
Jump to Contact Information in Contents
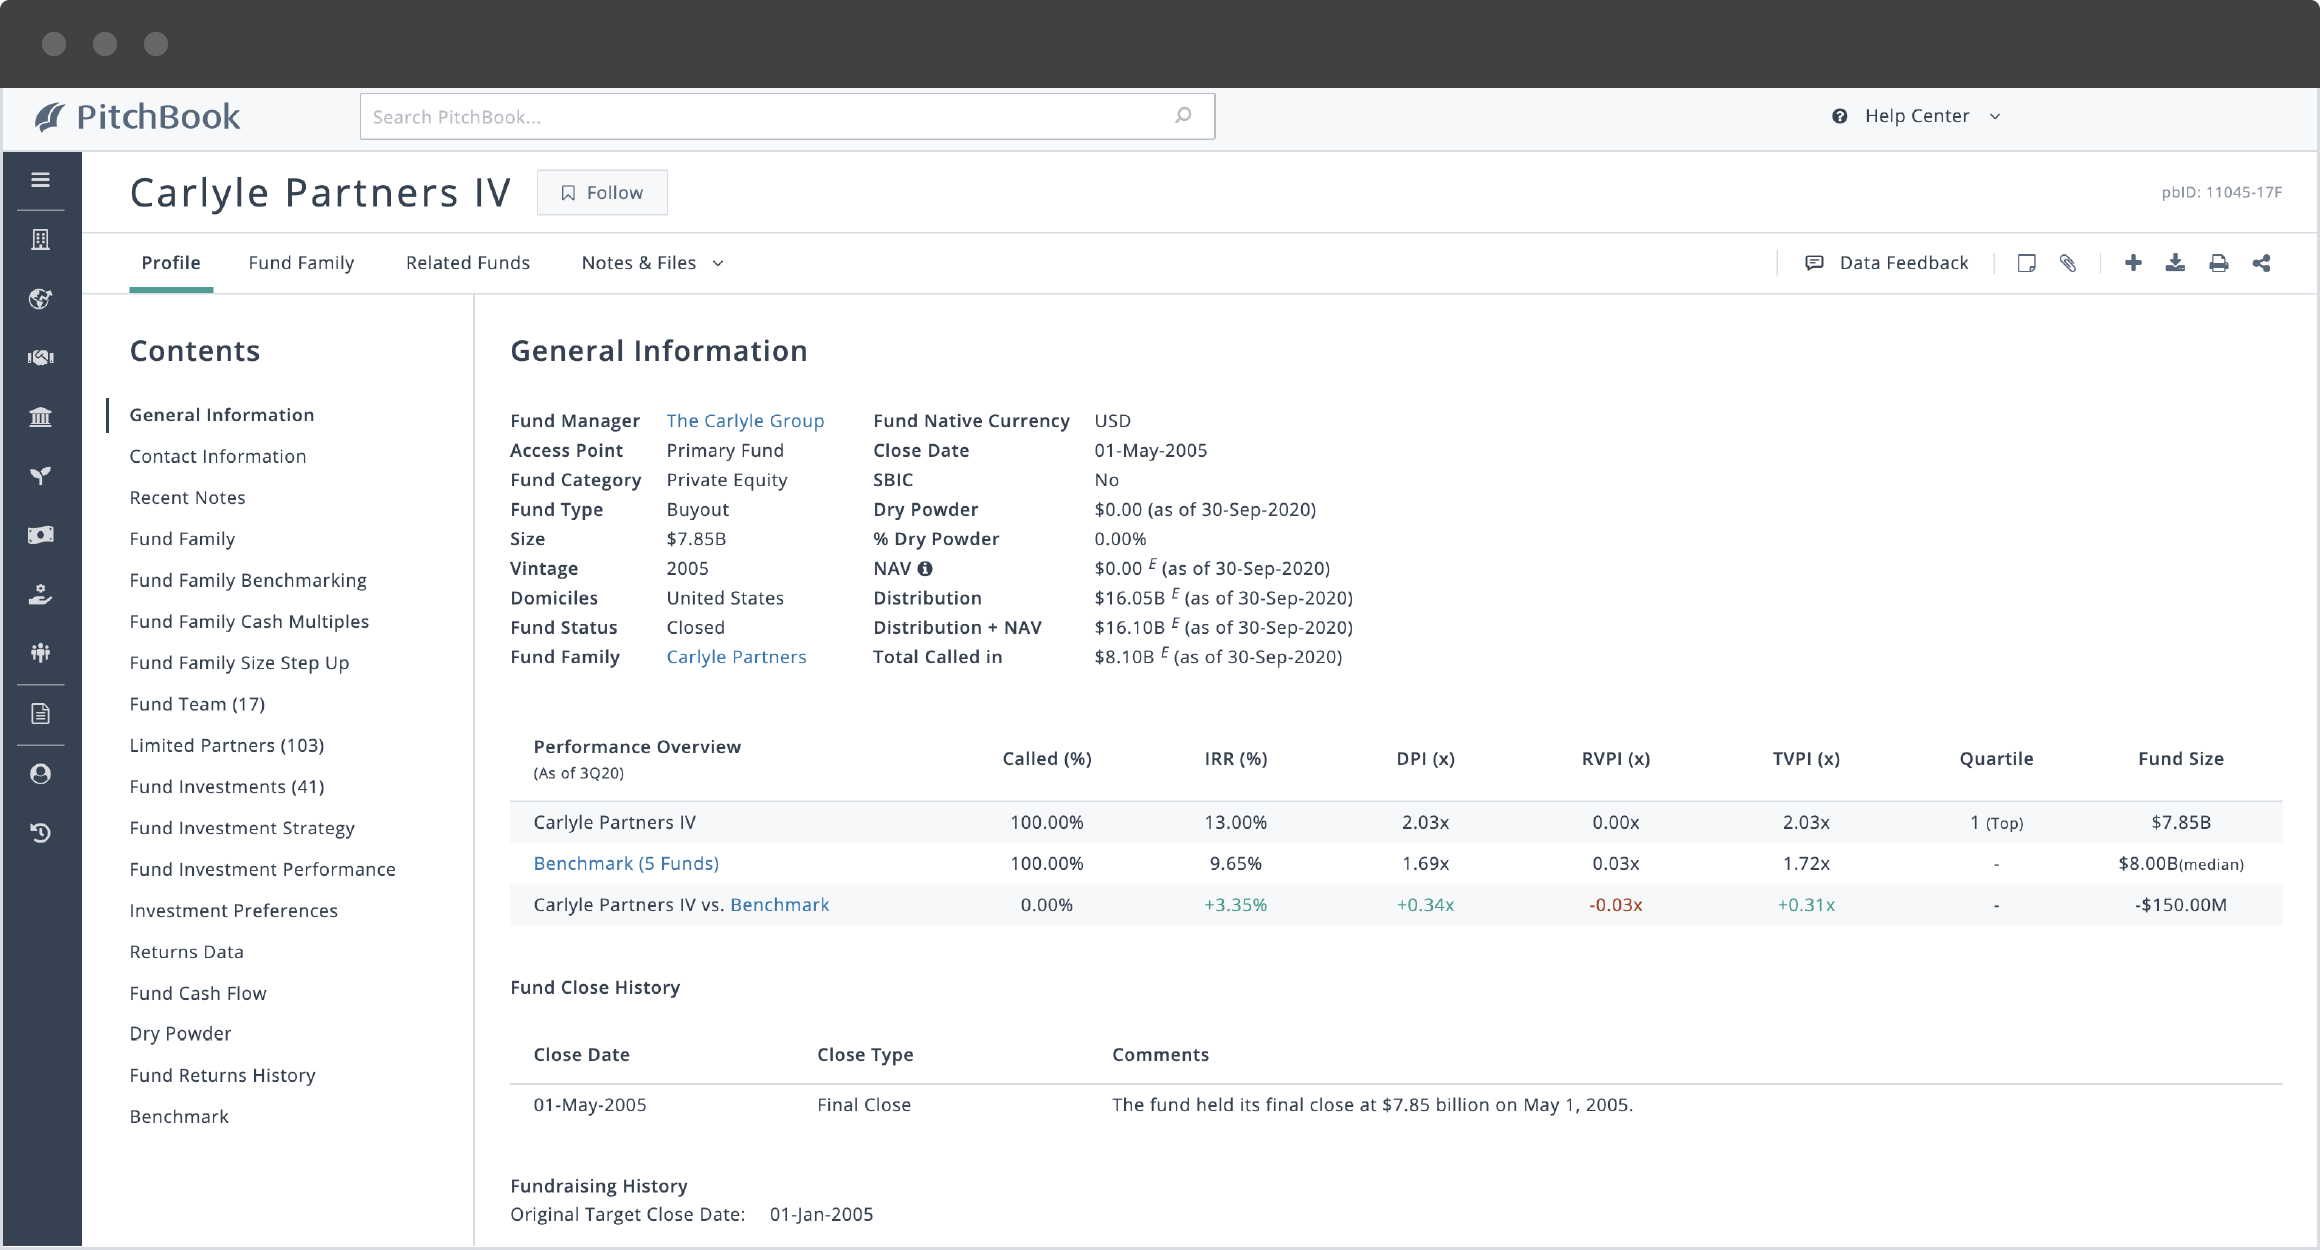coord(218,456)
